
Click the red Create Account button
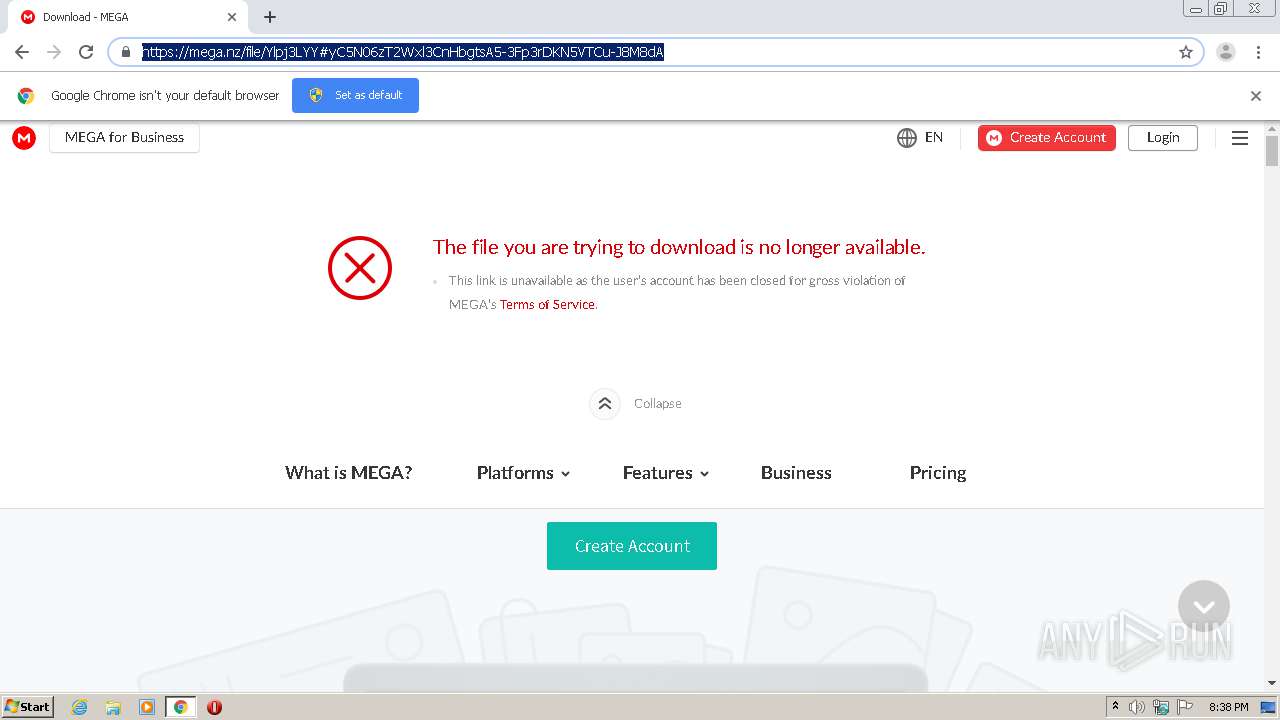(1047, 138)
